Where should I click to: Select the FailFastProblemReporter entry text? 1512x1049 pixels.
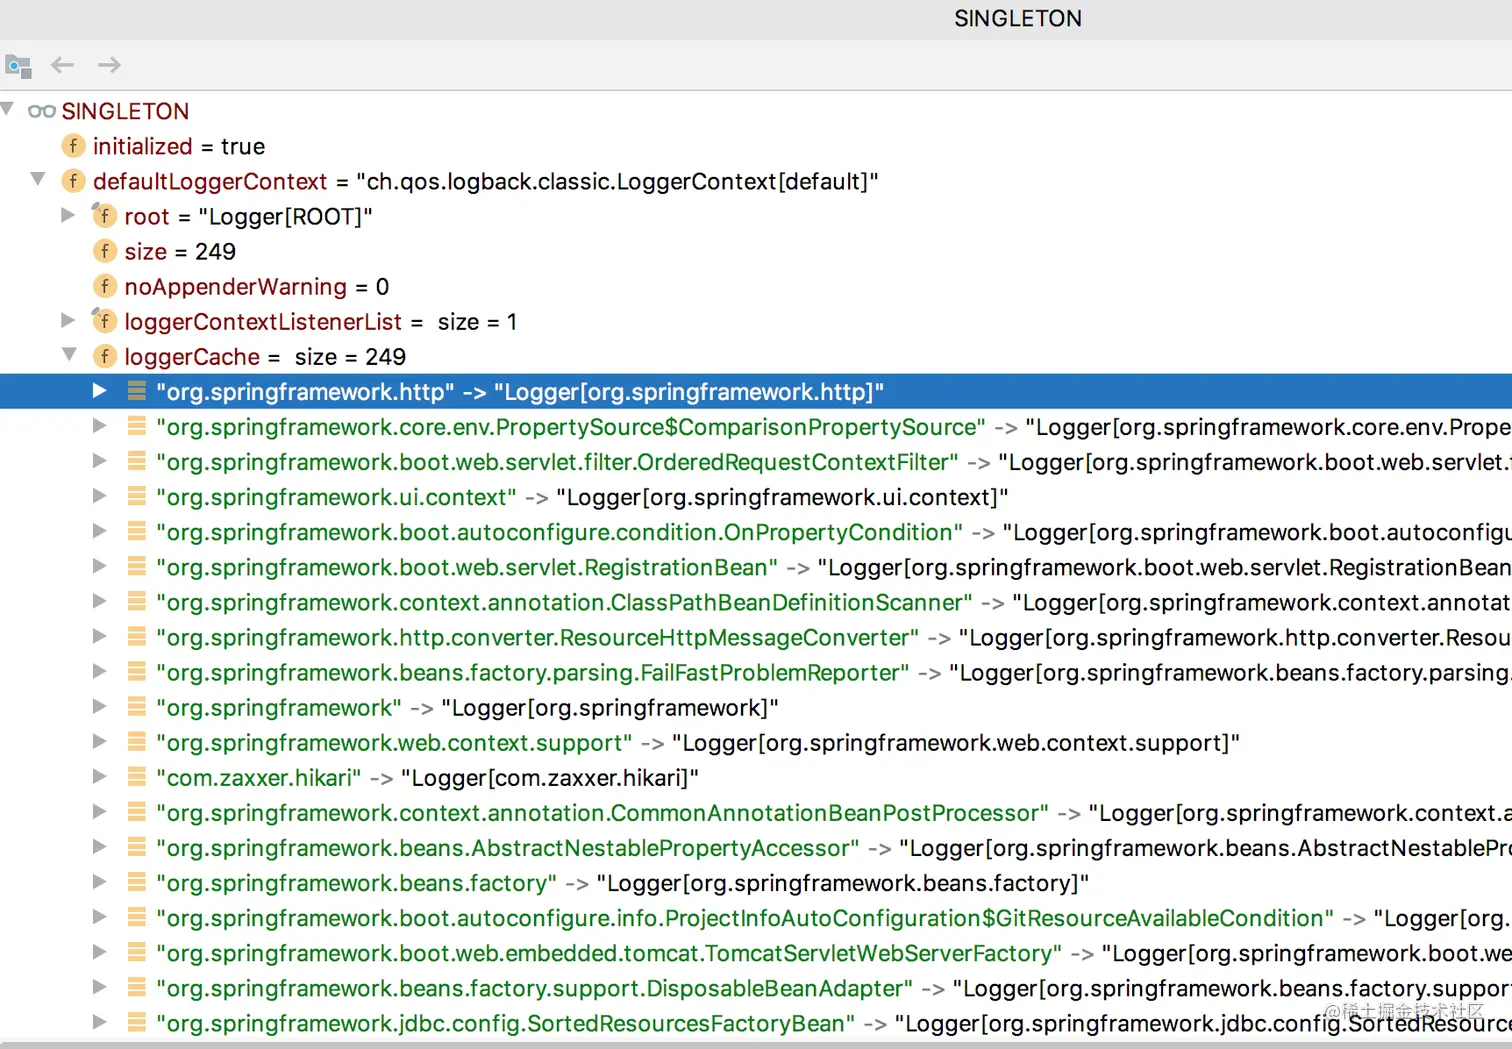click(x=834, y=672)
